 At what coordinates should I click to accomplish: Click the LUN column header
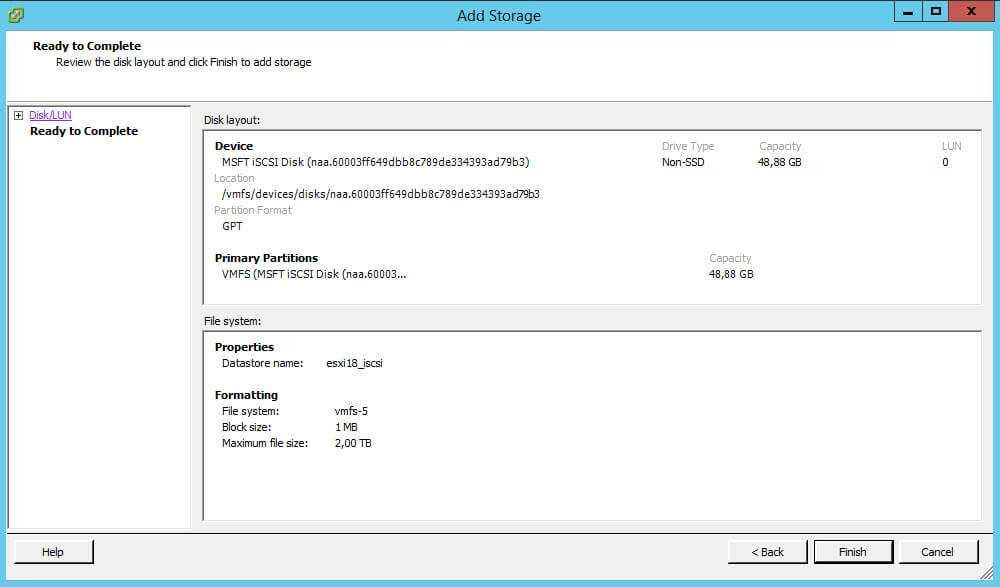pyautogui.click(x=951, y=146)
